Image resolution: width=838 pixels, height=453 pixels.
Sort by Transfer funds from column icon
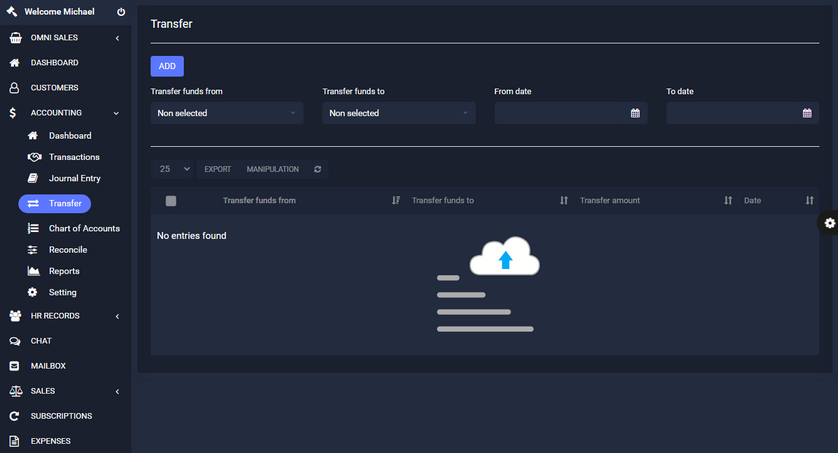[396, 200]
